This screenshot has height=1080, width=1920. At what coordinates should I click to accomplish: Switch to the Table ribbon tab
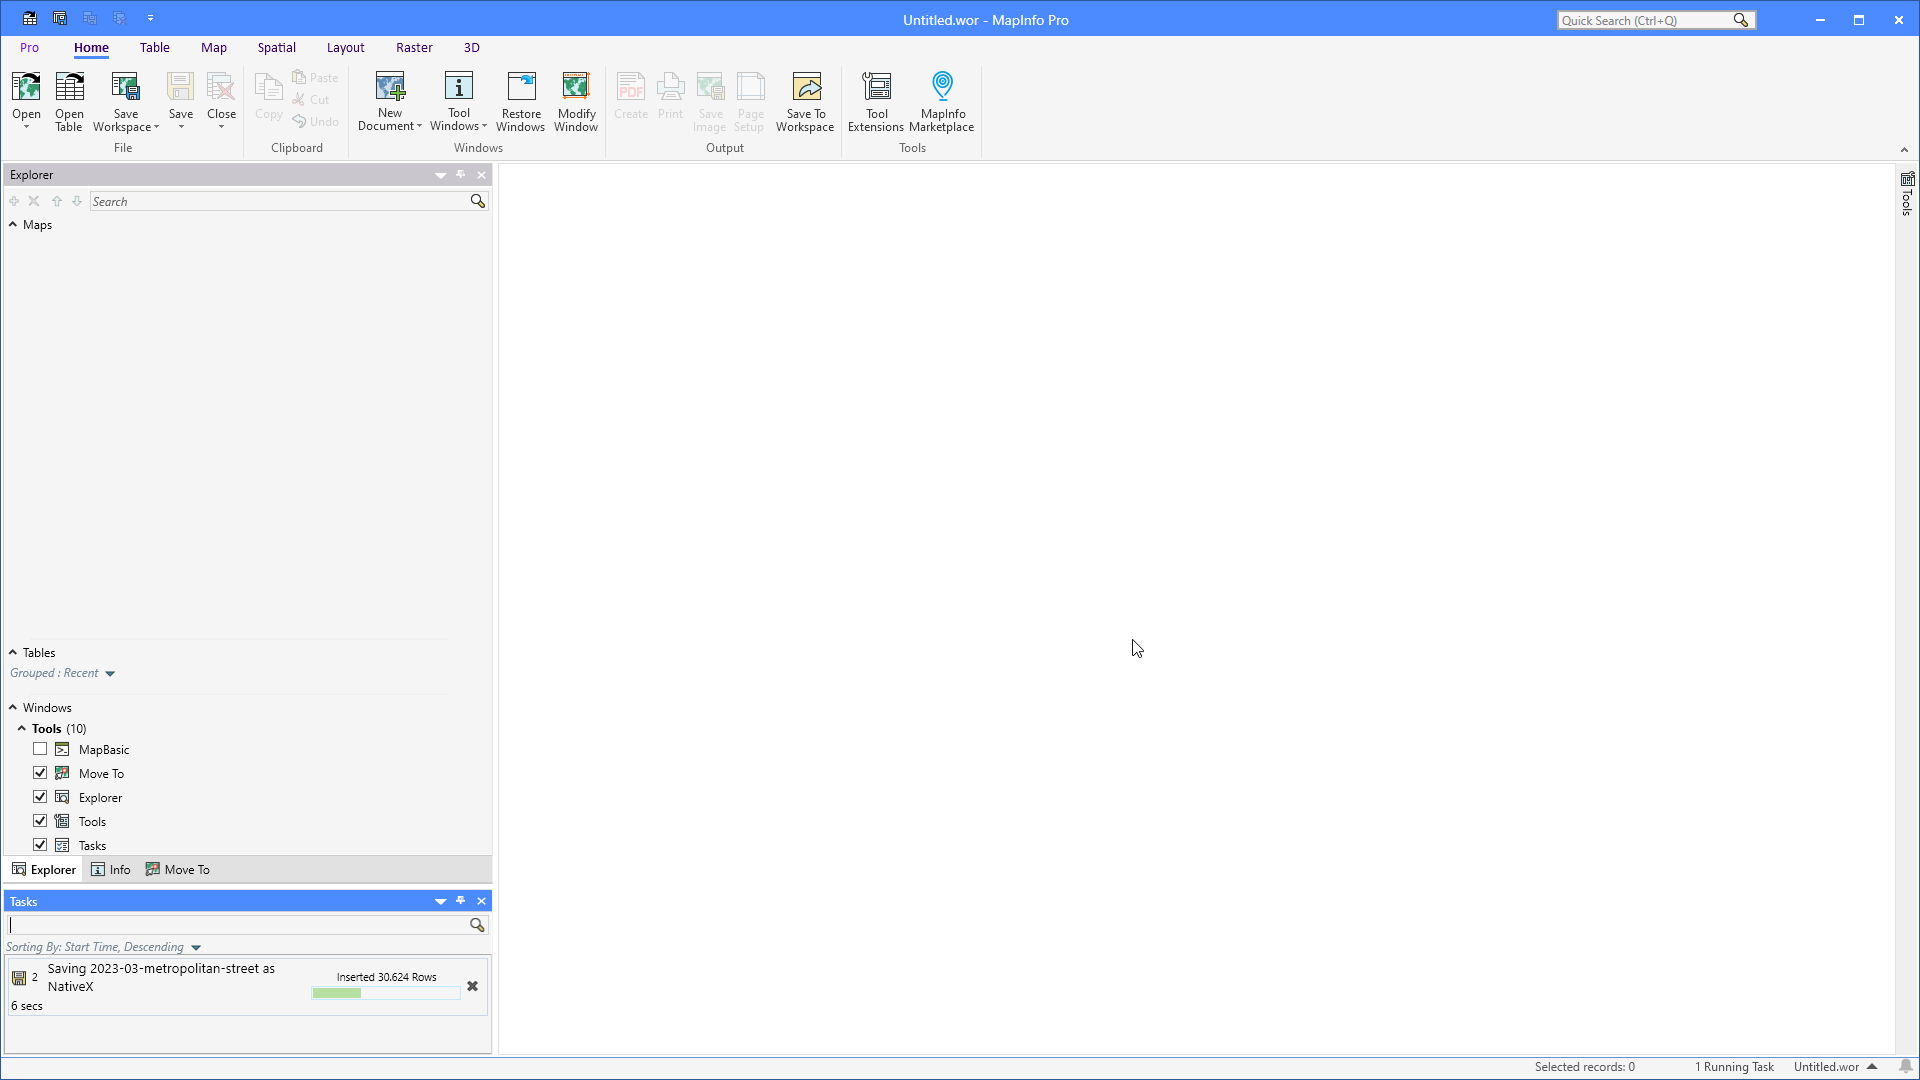(154, 48)
